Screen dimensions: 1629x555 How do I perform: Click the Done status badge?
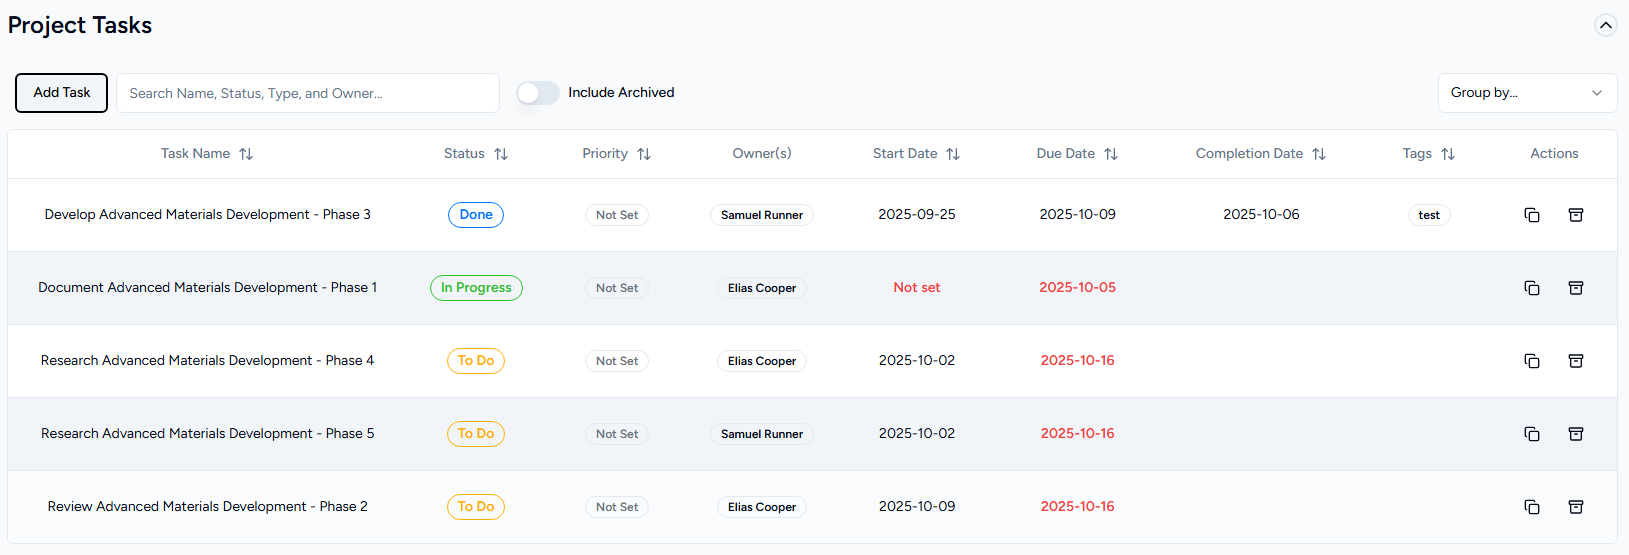476,215
